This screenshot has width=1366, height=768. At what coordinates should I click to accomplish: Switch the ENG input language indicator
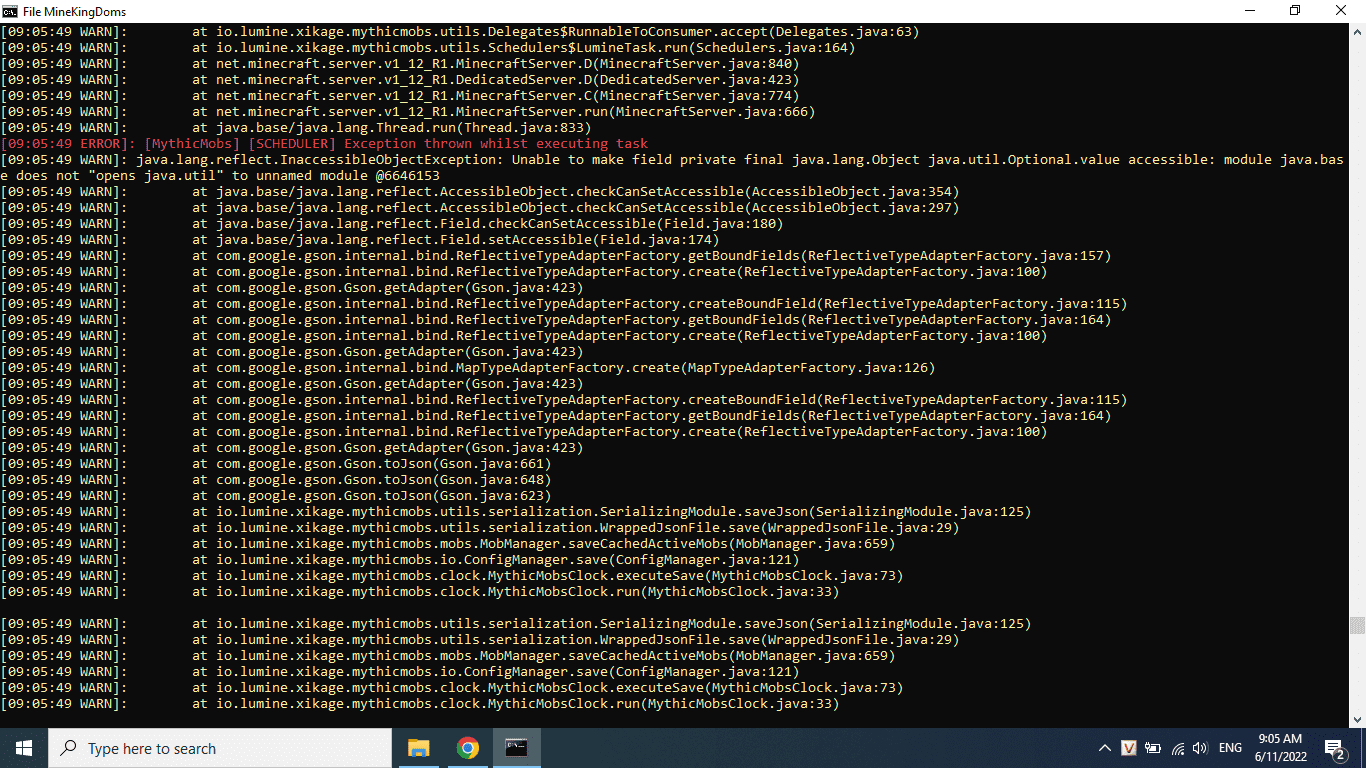coord(1230,748)
